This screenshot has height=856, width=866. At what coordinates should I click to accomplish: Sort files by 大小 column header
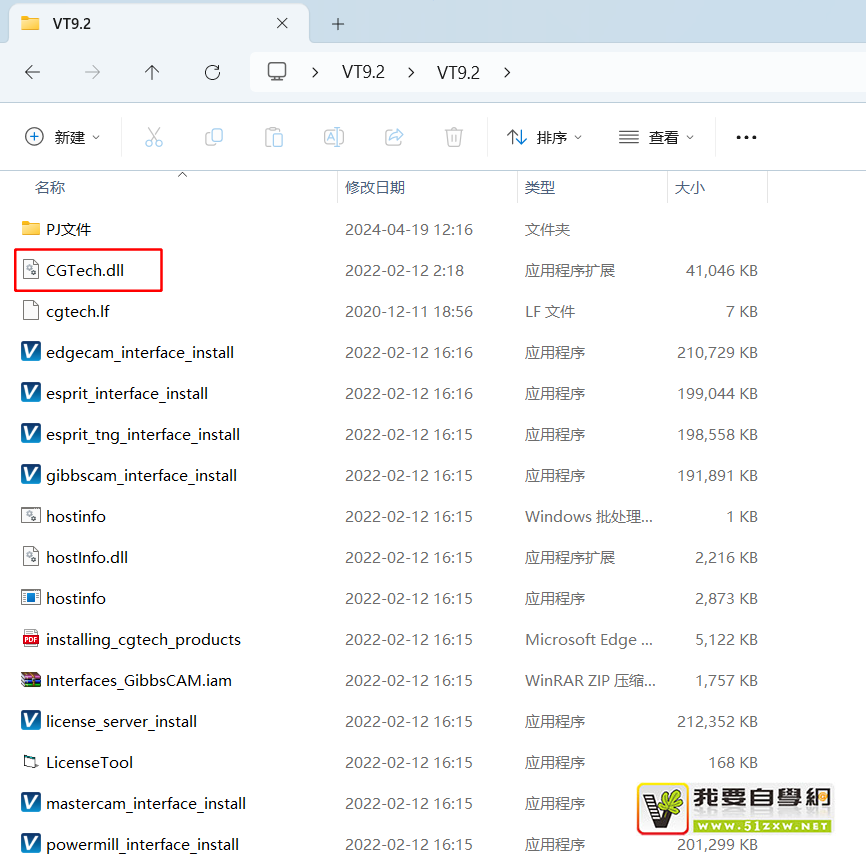pos(689,187)
